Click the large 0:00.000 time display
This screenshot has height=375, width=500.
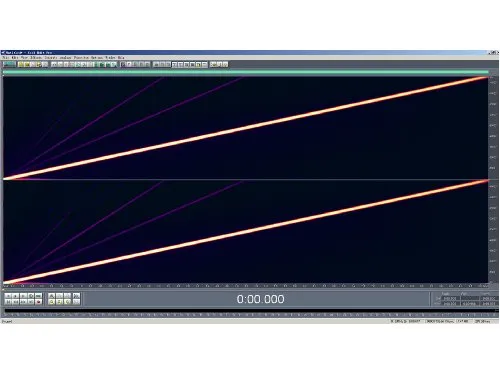(260, 299)
